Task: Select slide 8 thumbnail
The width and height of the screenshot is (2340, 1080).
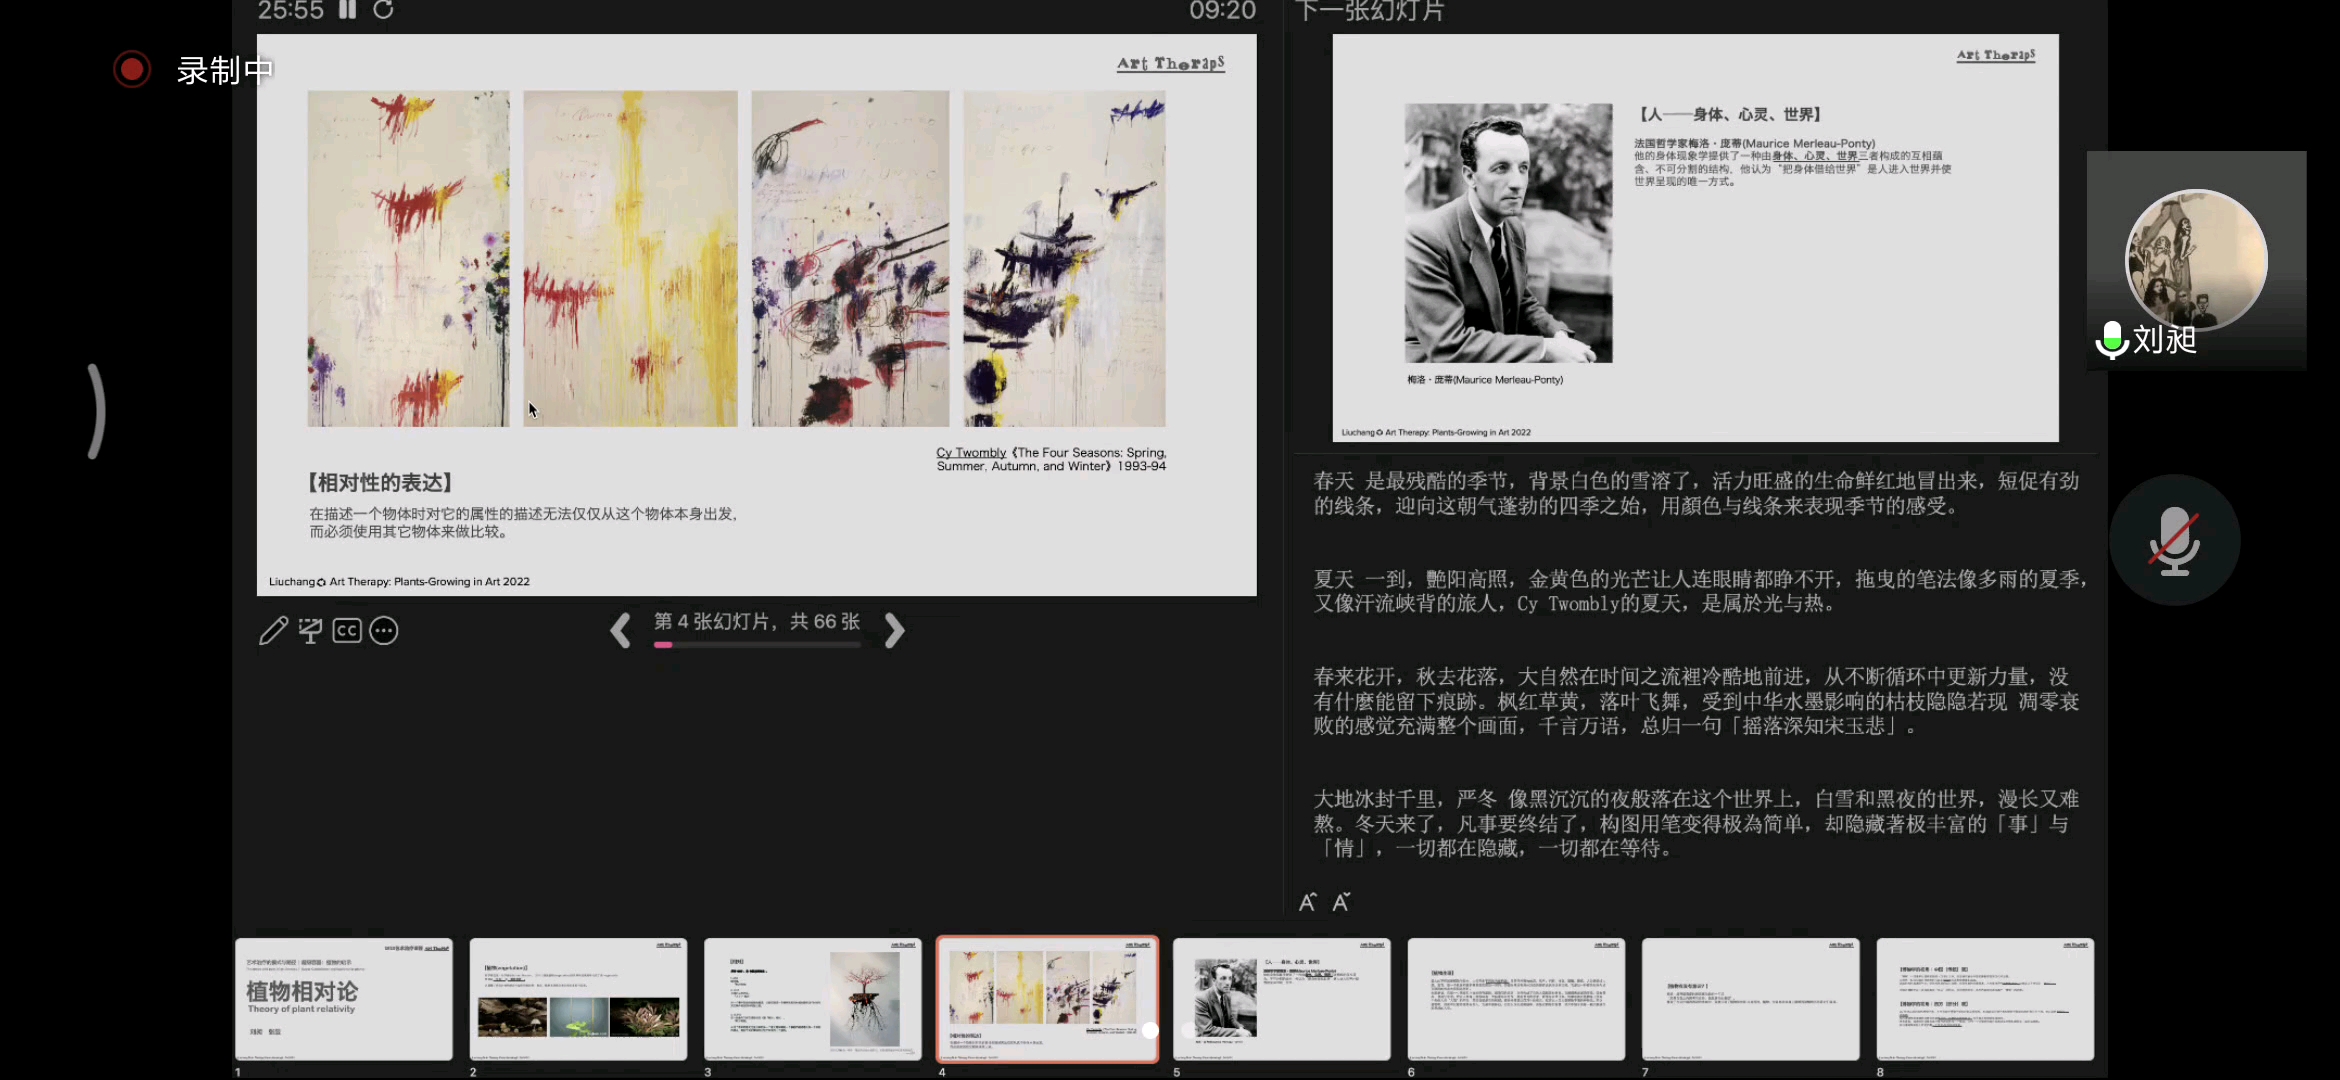Action: (1985, 999)
